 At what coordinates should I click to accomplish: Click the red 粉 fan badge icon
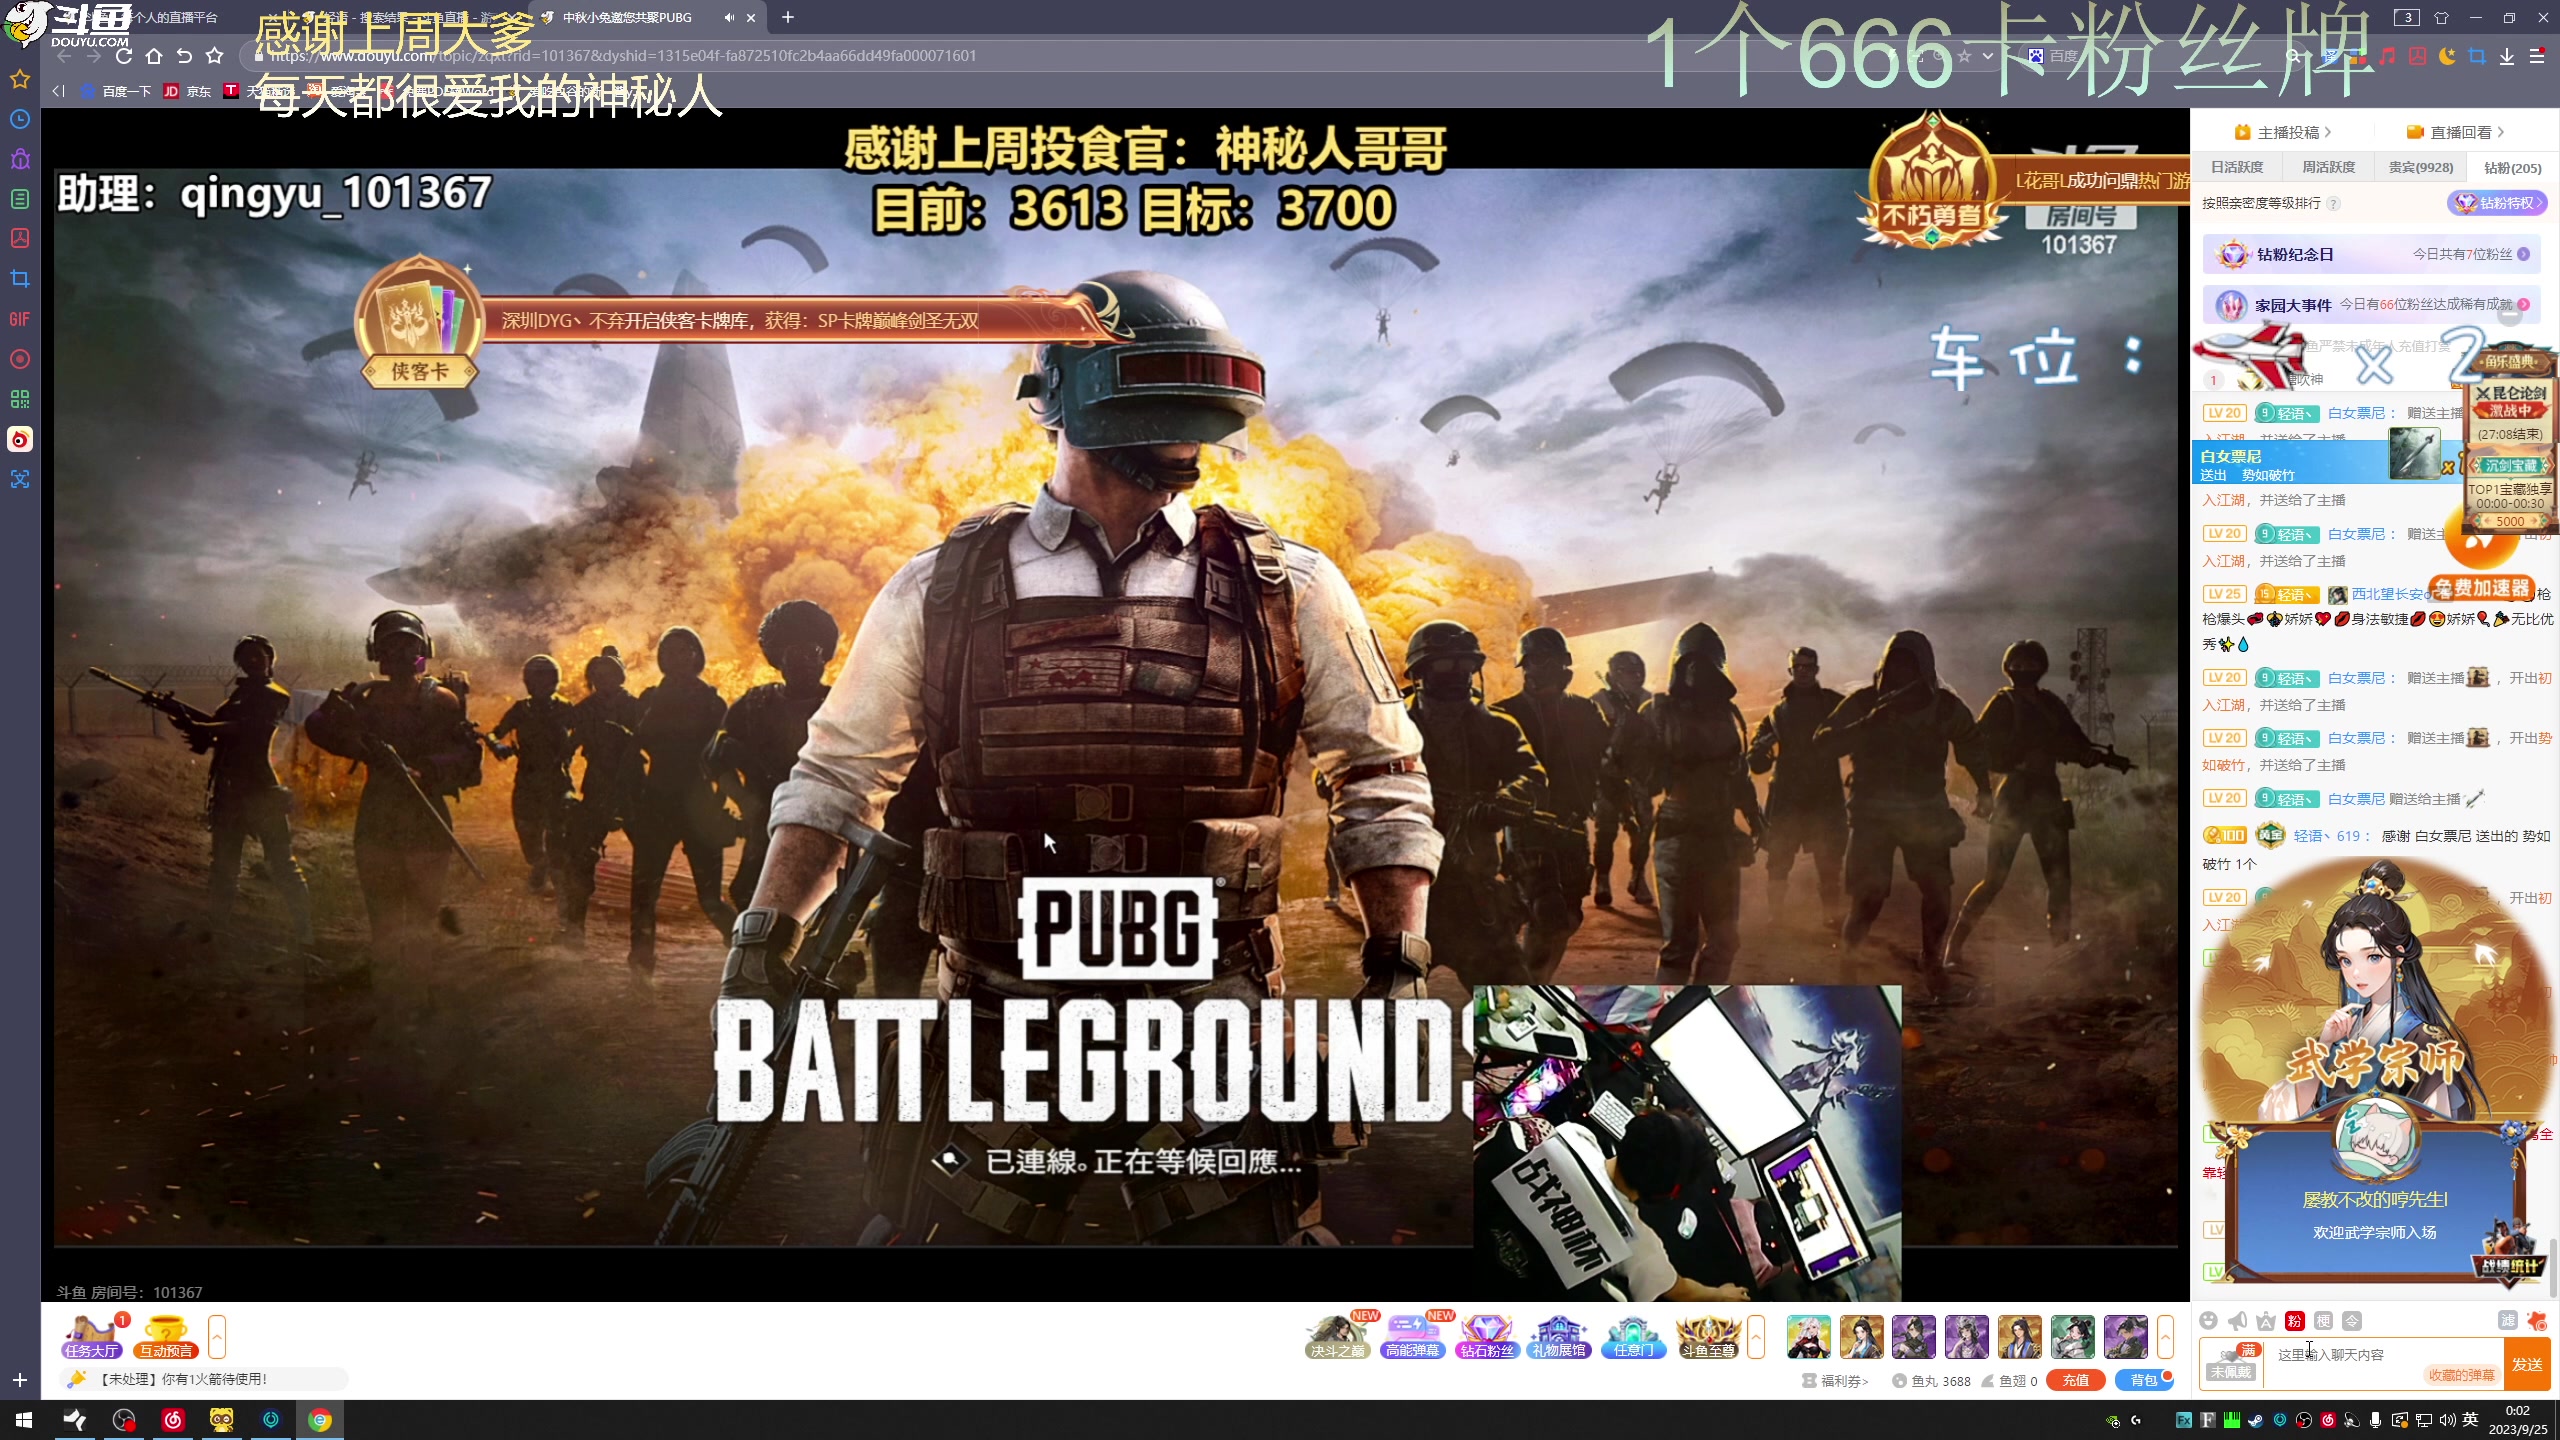coord(2295,1321)
